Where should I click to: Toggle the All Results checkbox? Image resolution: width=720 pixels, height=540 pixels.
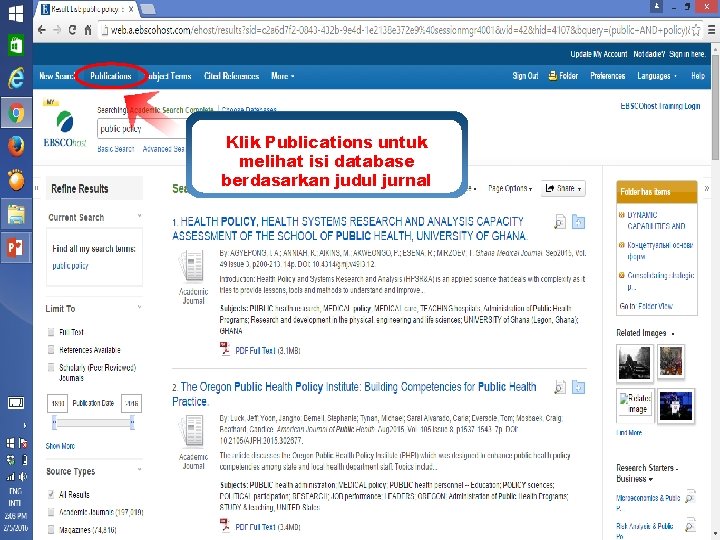[x=51, y=495]
